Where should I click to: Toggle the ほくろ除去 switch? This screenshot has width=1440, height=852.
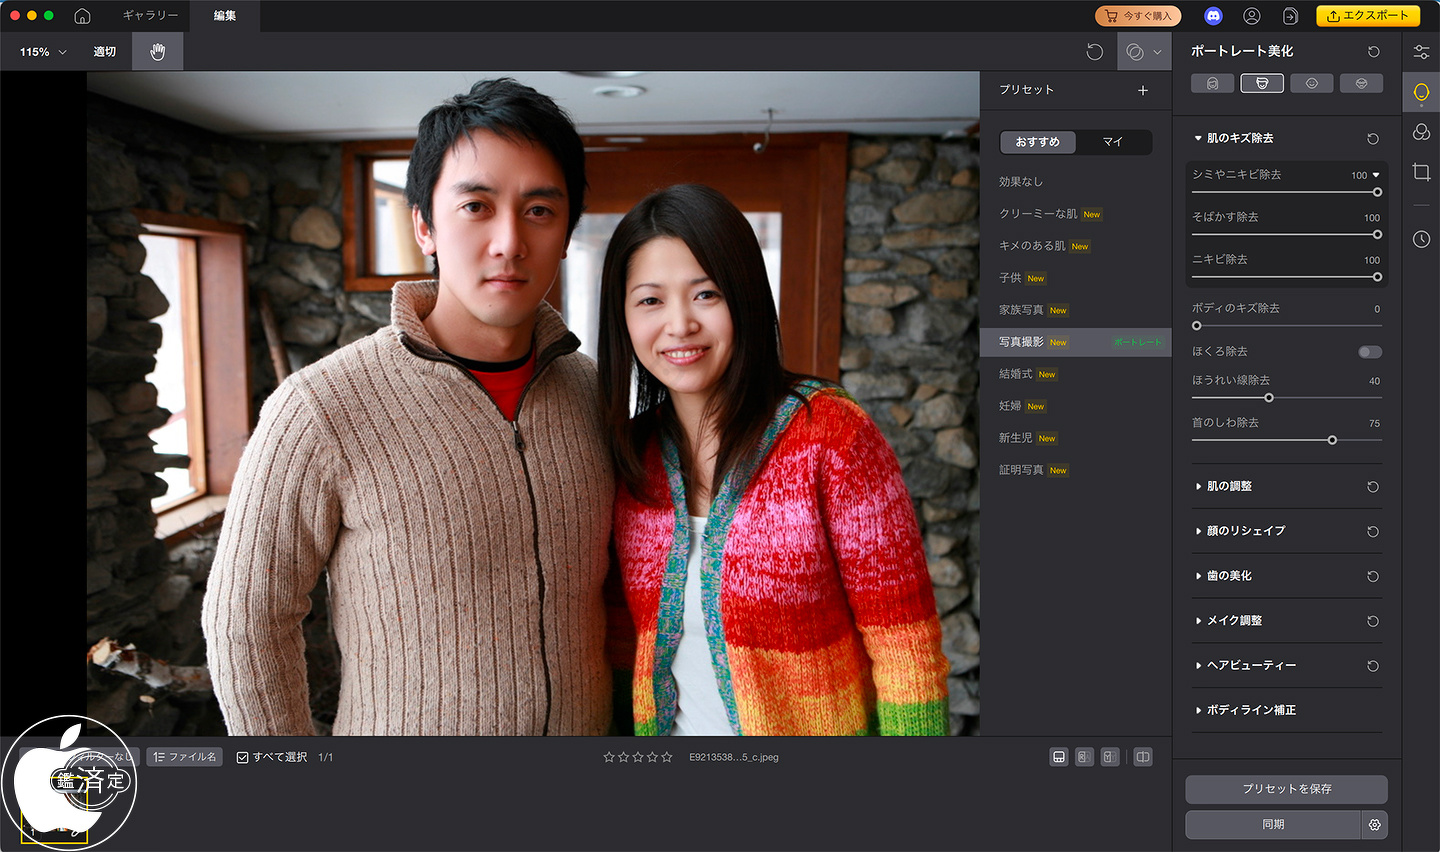1370,352
